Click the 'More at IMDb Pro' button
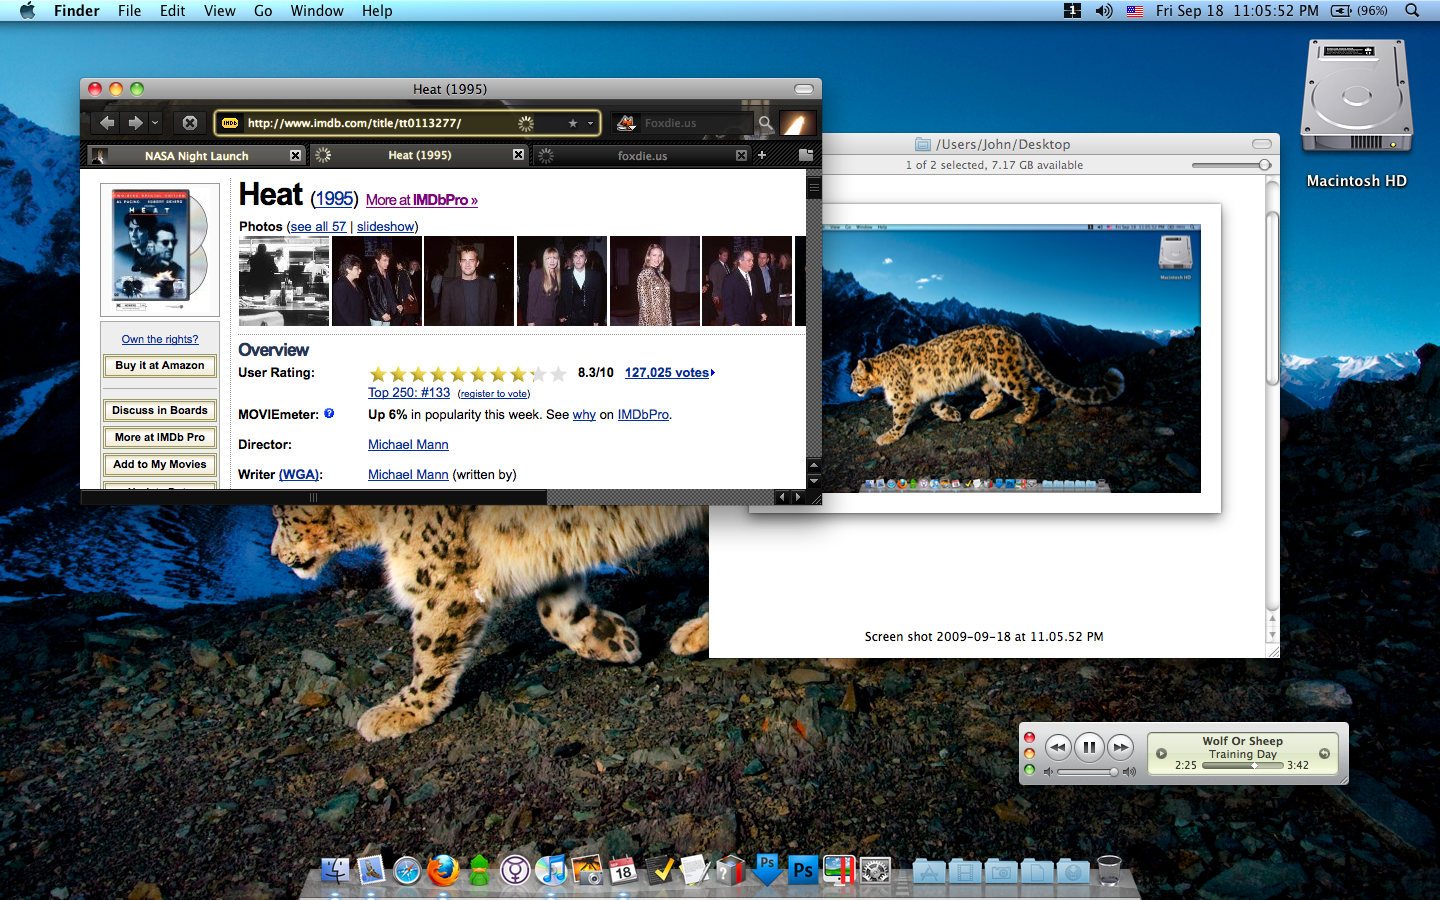Viewport: 1440px width, 900px height. 160,437
